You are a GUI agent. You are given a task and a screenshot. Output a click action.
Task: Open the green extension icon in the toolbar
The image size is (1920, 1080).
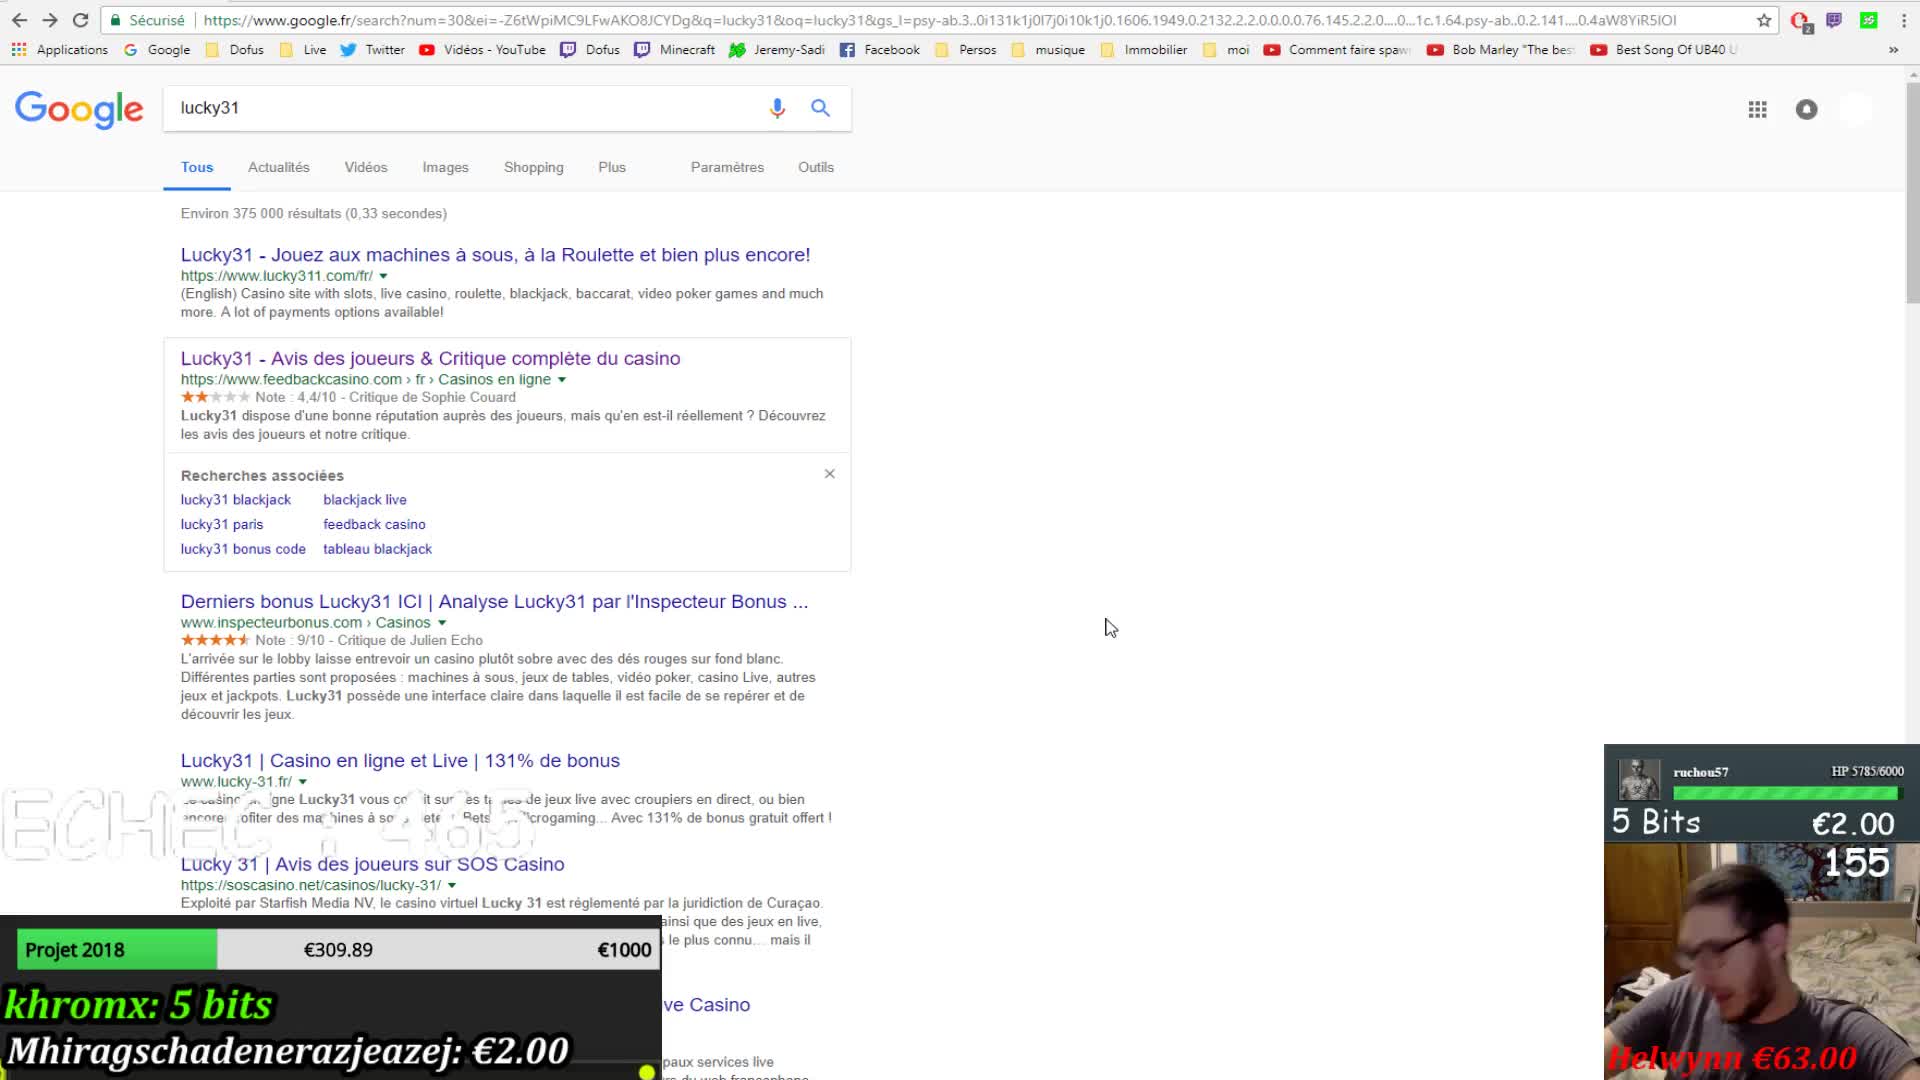click(1868, 20)
